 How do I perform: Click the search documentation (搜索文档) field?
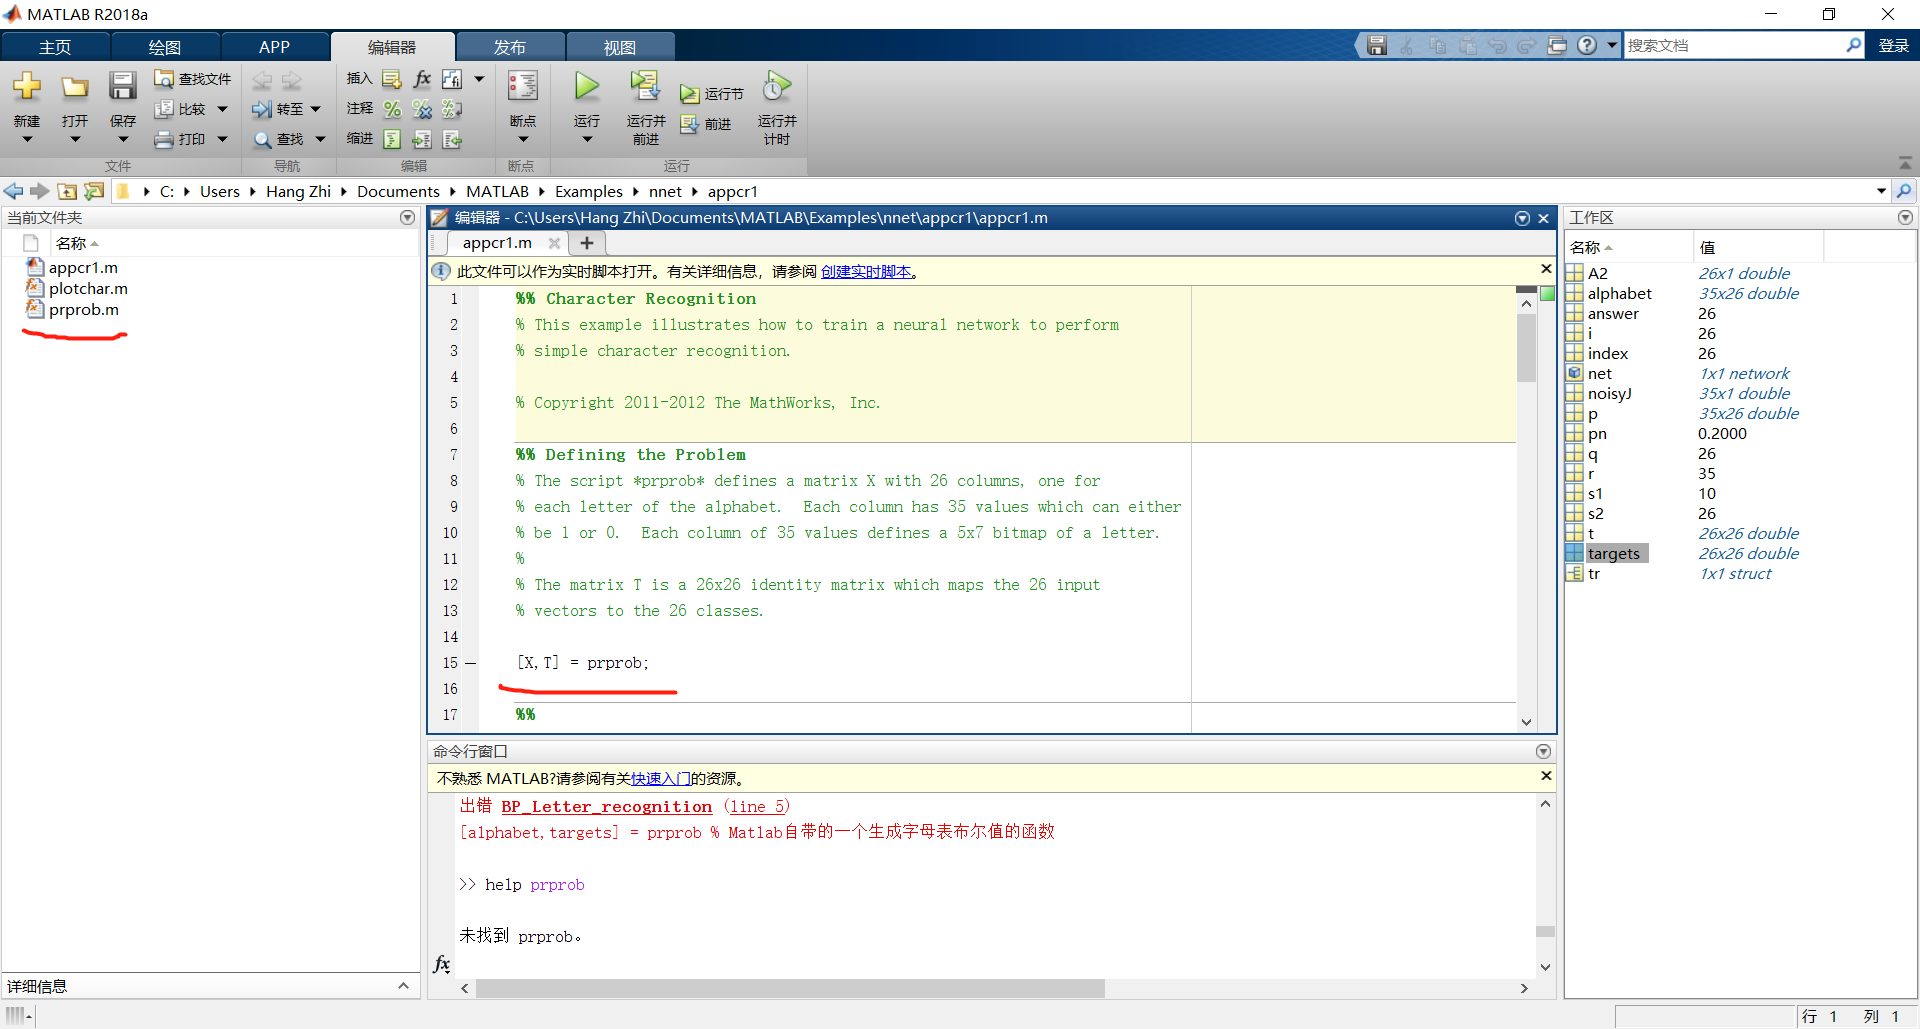point(1733,46)
